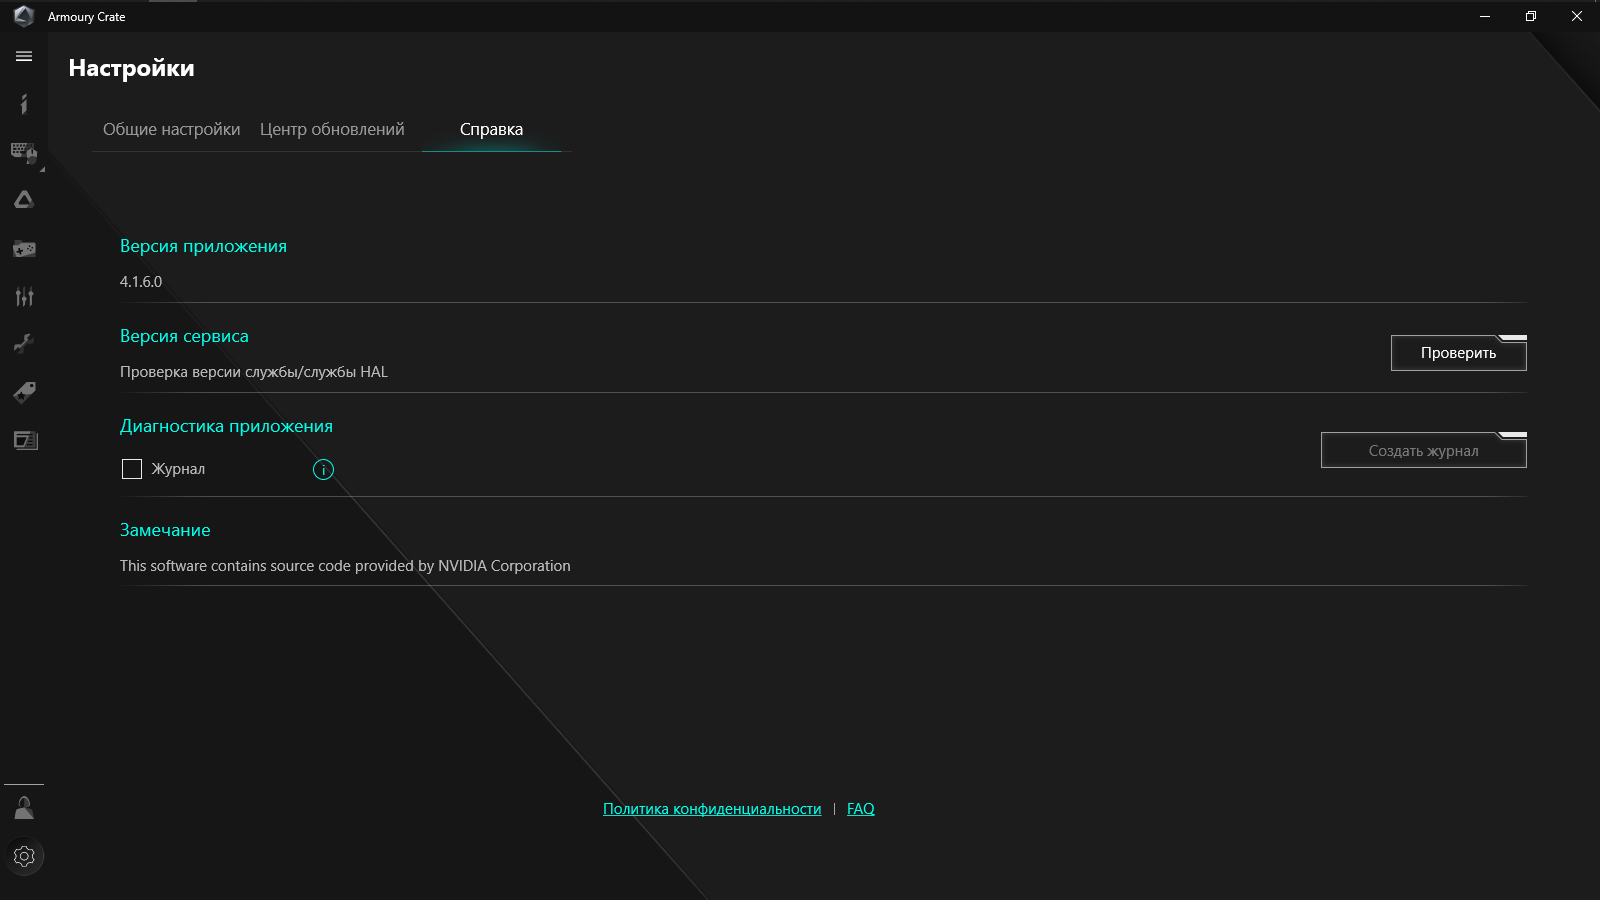This screenshot has height=900, width=1600.
Task: Open the Scenario Profiles sliders sidebar icon
Action: click(24, 296)
